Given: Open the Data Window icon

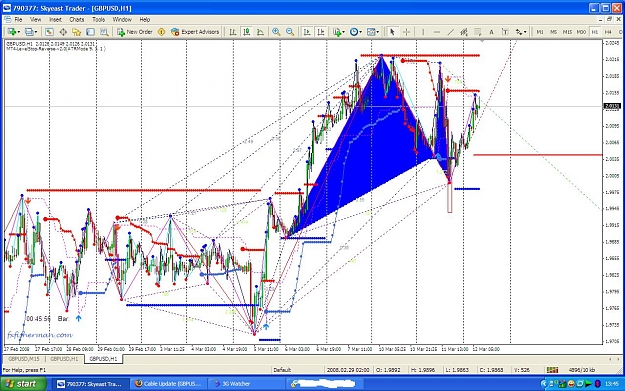Looking at the screenshot, I should (x=63, y=32).
